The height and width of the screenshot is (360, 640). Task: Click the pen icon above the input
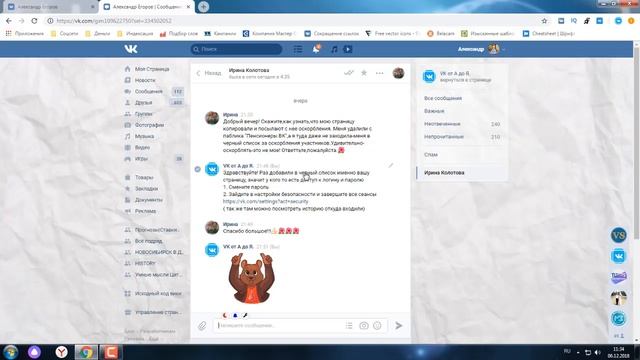tap(245, 315)
